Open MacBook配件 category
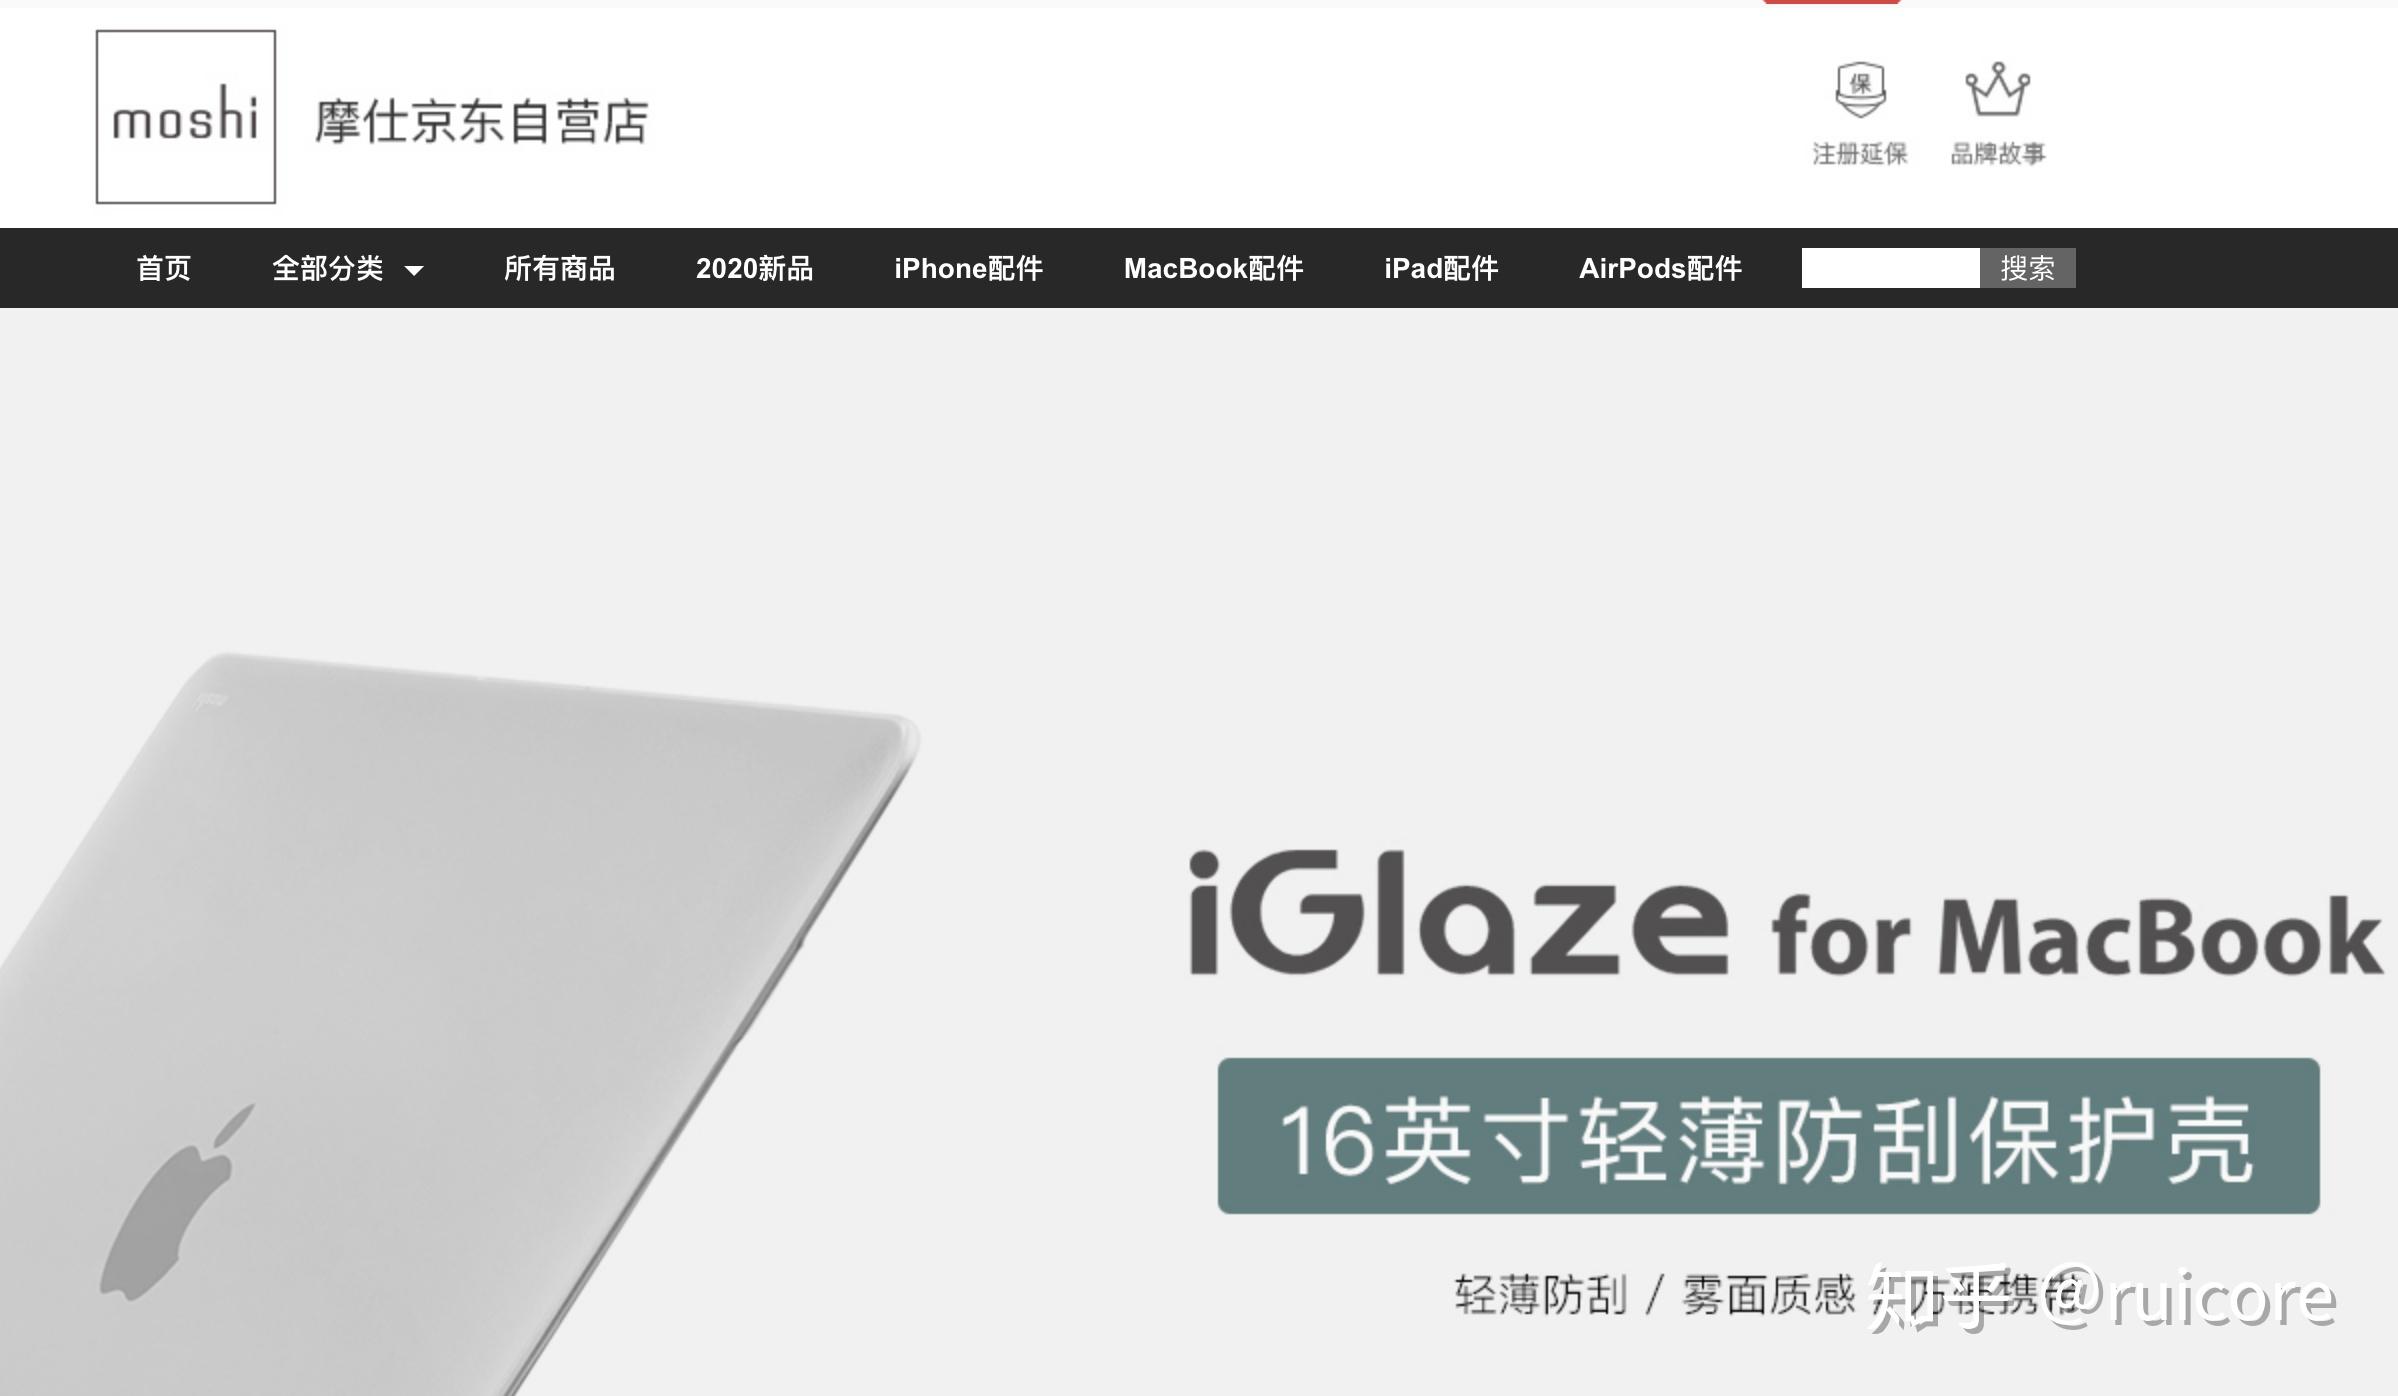Screen dimensions: 2398x1396 click(x=1213, y=268)
